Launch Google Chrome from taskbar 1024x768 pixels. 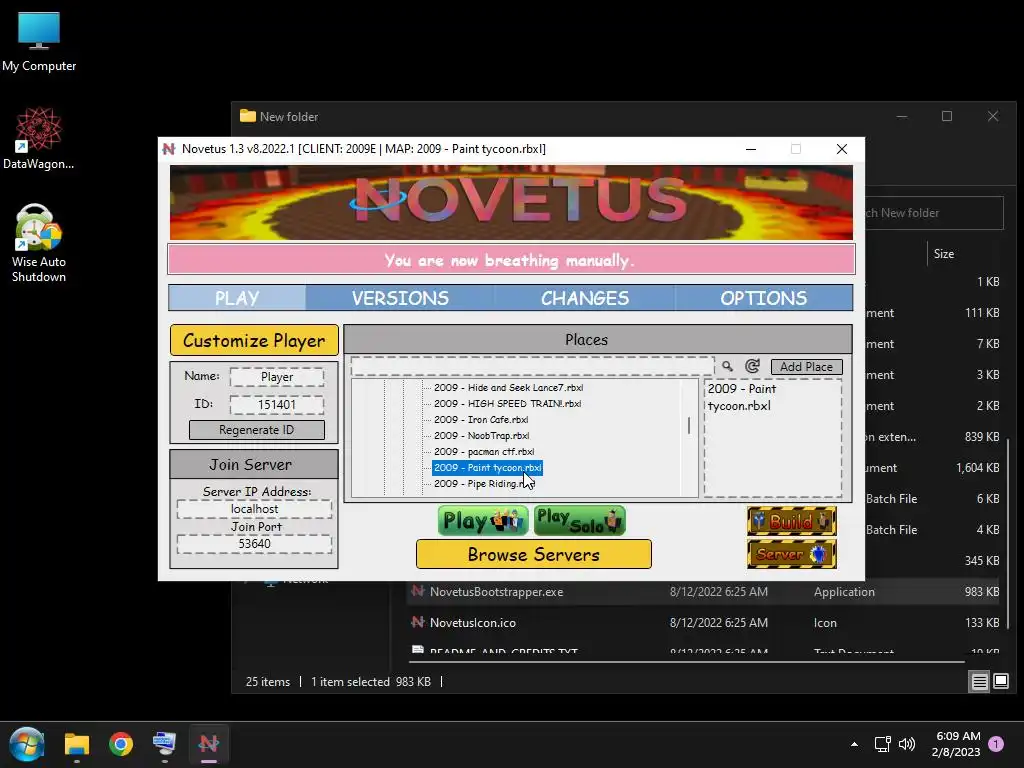tap(121, 744)
